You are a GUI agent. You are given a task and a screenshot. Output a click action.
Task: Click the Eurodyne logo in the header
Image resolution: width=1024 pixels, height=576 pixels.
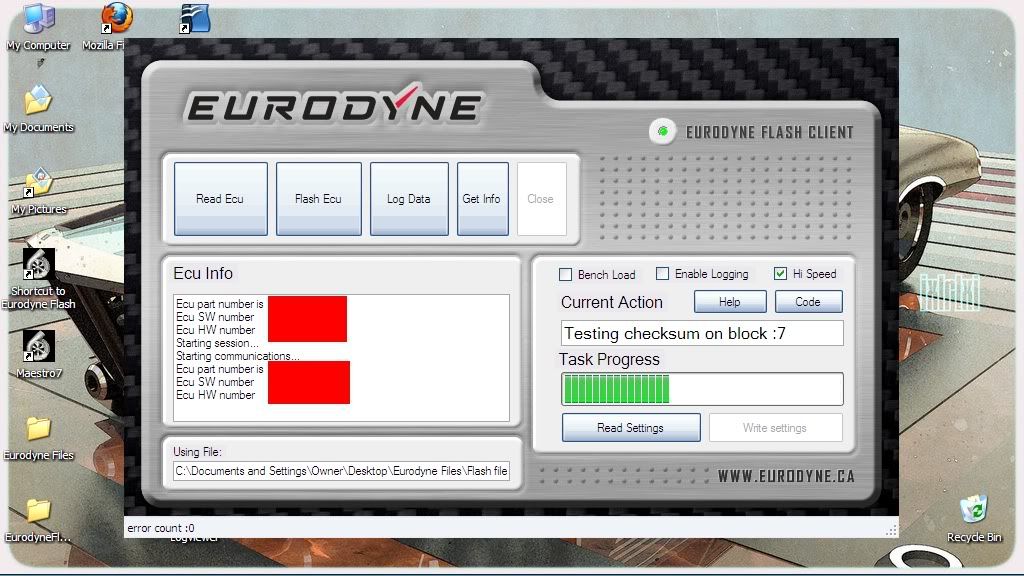click(x=334, y=104)
